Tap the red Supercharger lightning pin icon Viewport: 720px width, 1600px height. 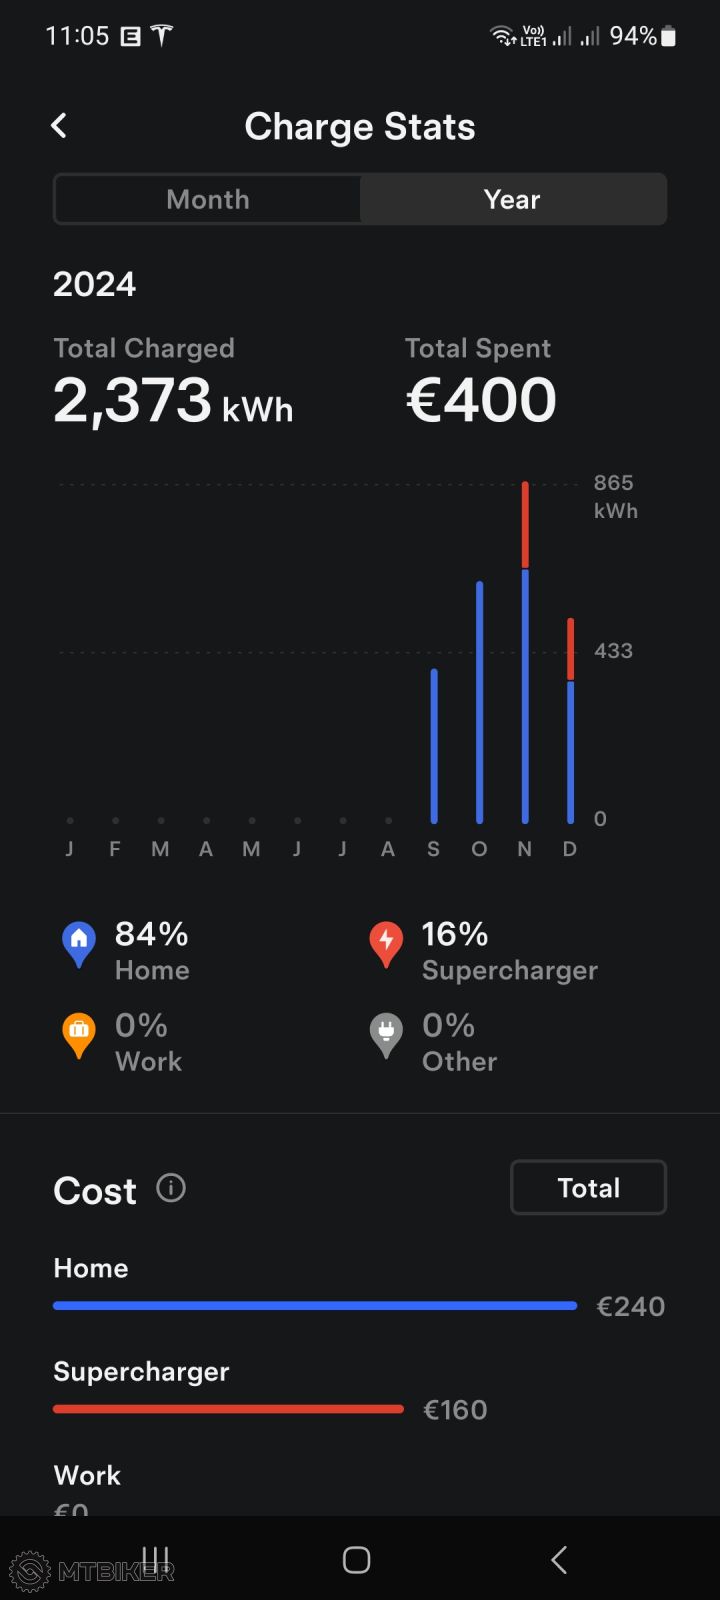(x=386, y=943)
